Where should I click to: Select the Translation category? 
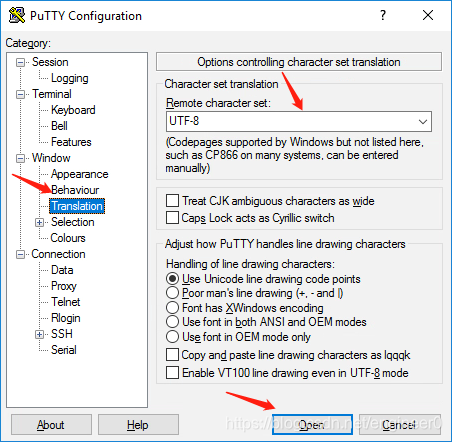(x=77, y=206)
